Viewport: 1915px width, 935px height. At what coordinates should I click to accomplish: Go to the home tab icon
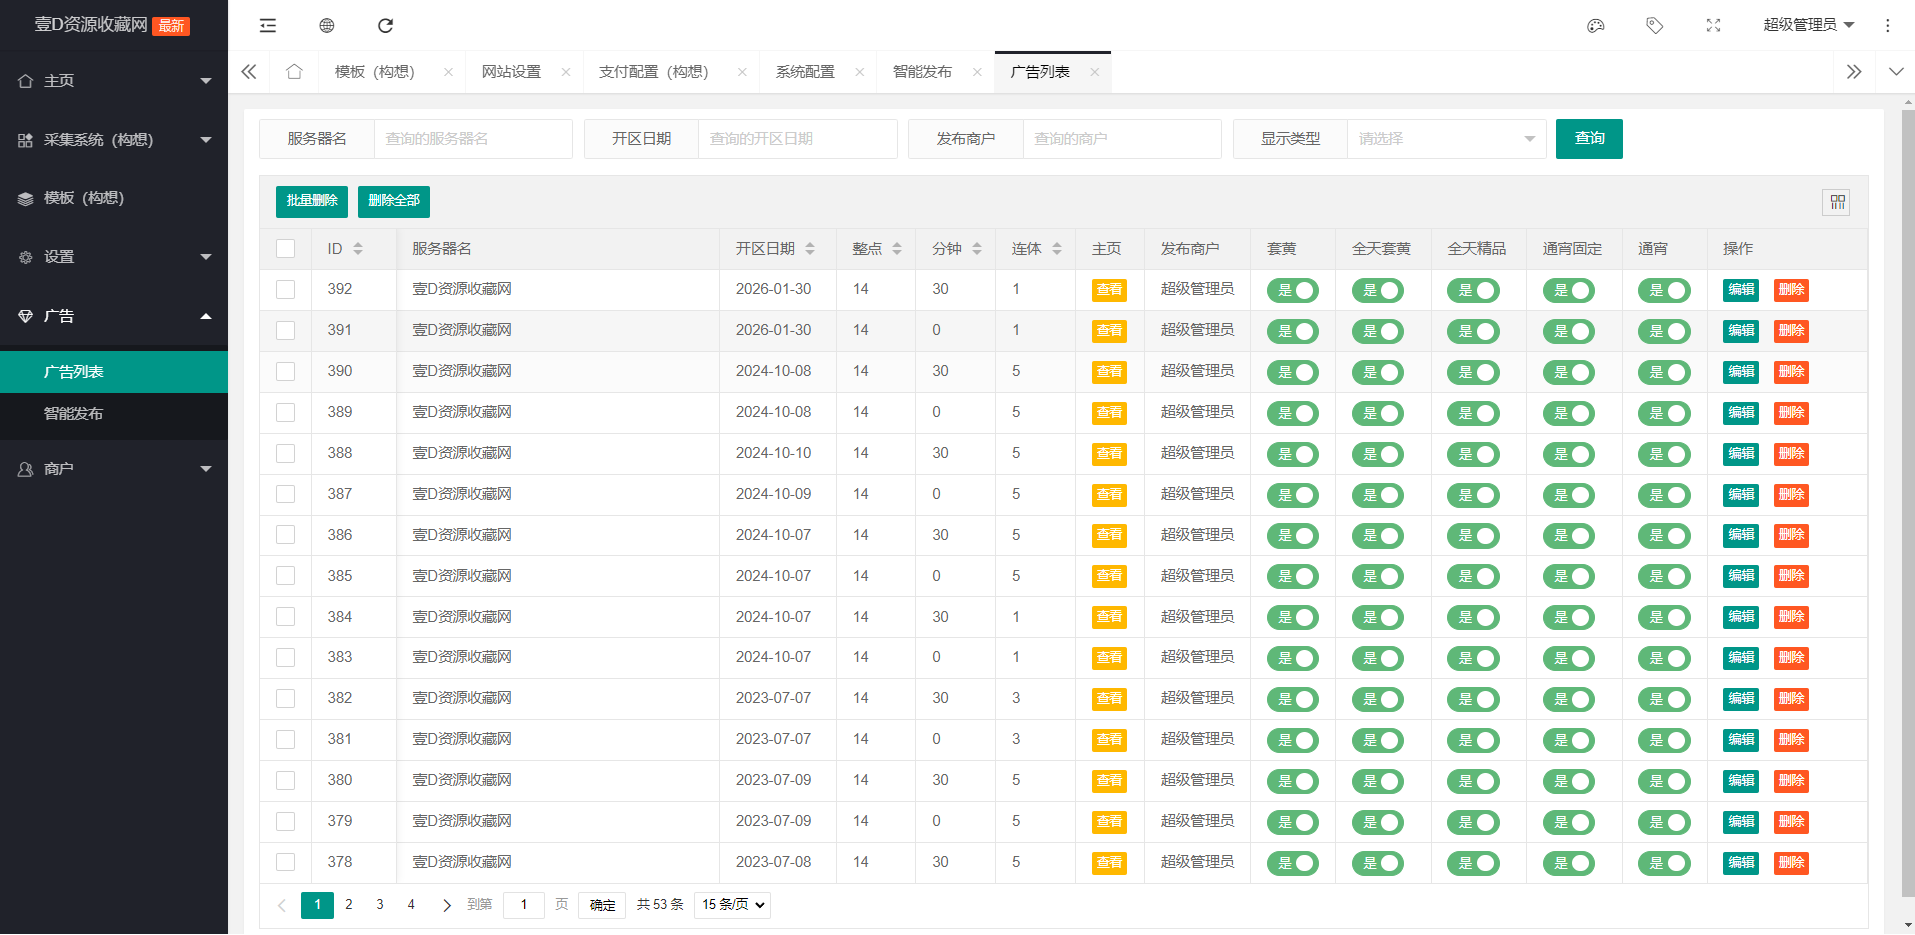(x=294, y=72)
